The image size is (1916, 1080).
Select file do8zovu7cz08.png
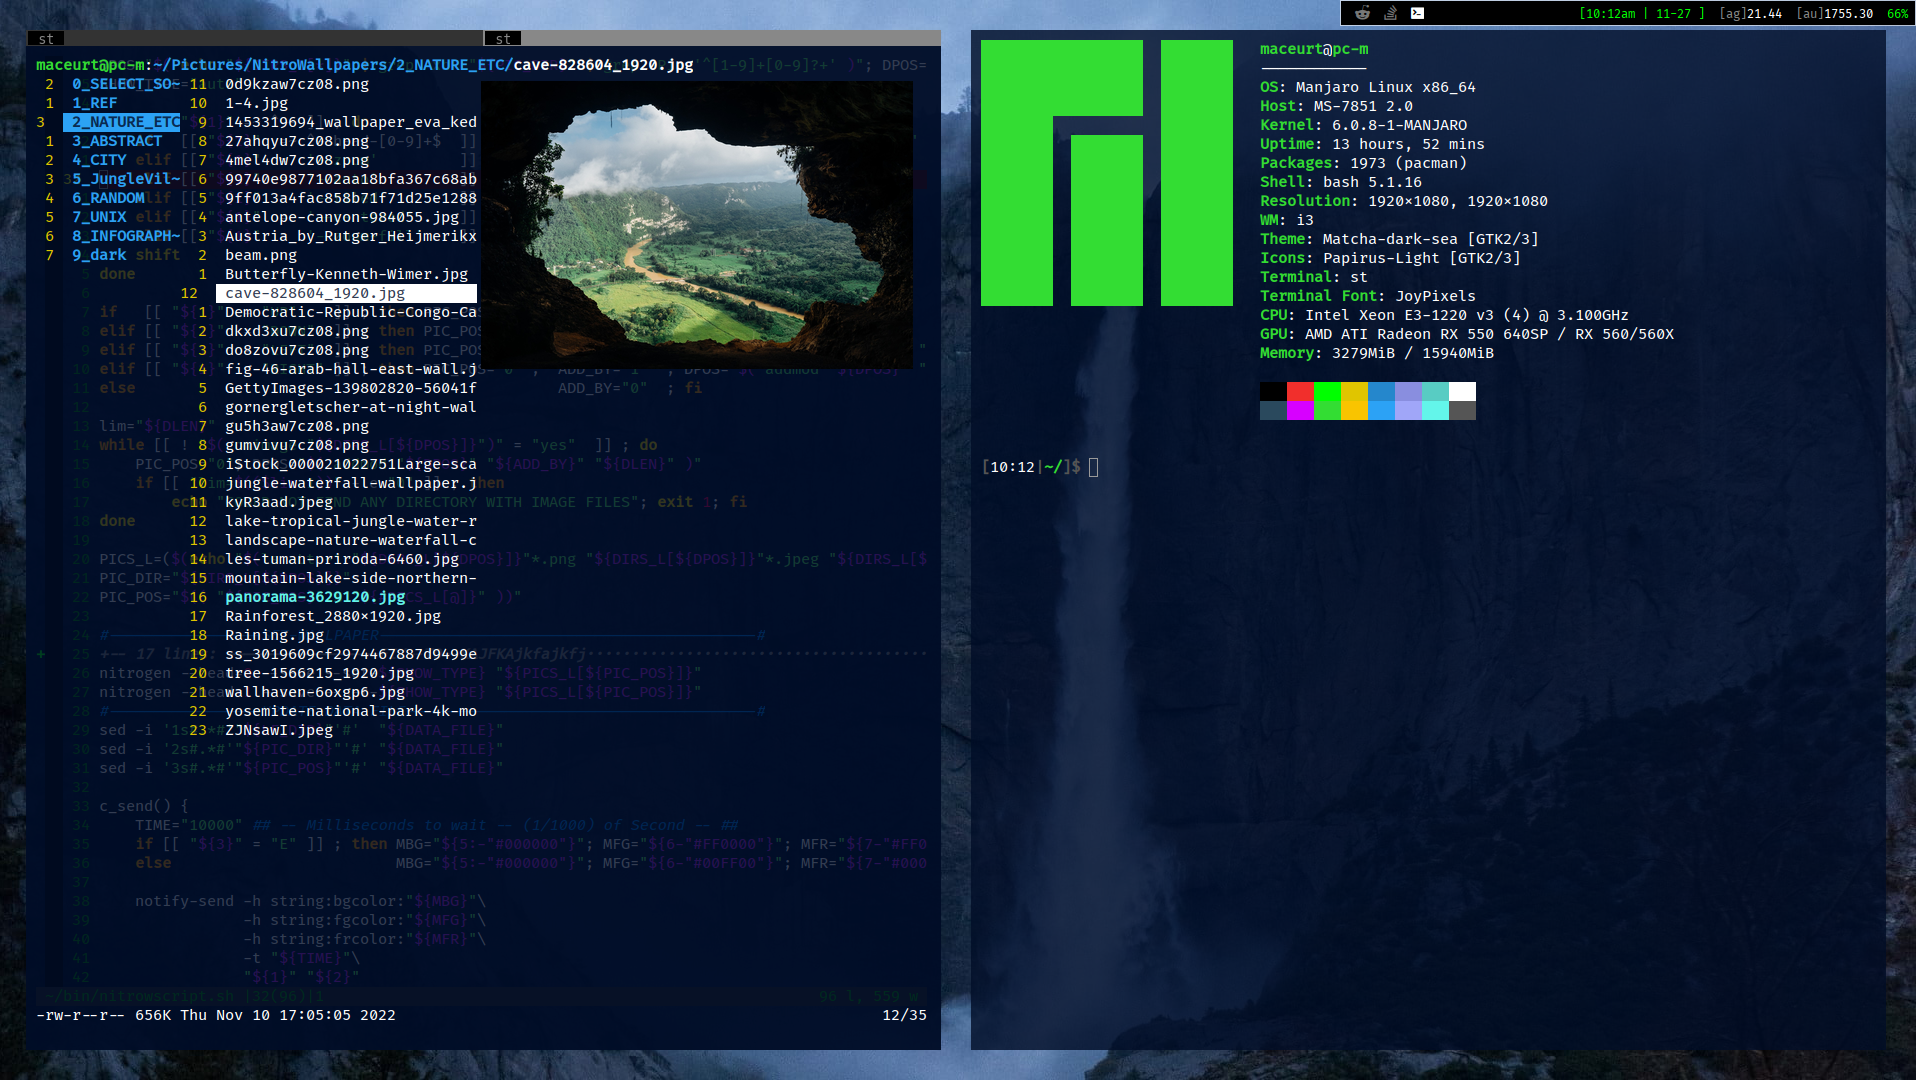pos(297,350)
